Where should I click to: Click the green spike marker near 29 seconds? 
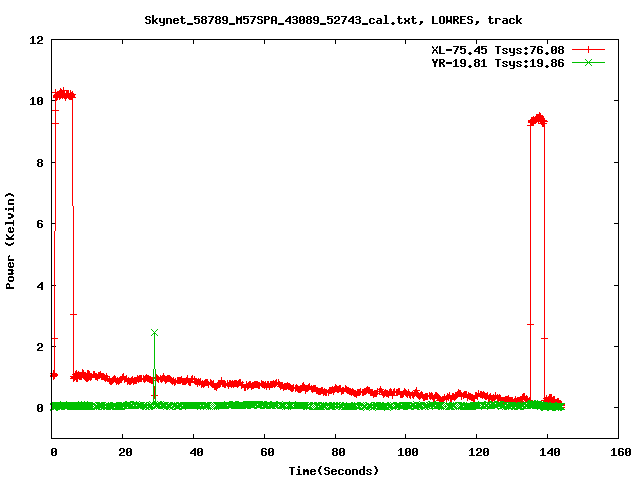click(154, 333)
